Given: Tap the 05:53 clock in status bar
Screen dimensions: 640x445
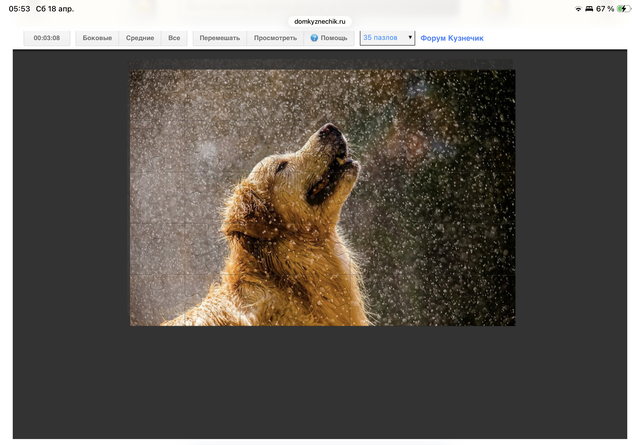Looking at the screenshot, I should click(19, 9).
